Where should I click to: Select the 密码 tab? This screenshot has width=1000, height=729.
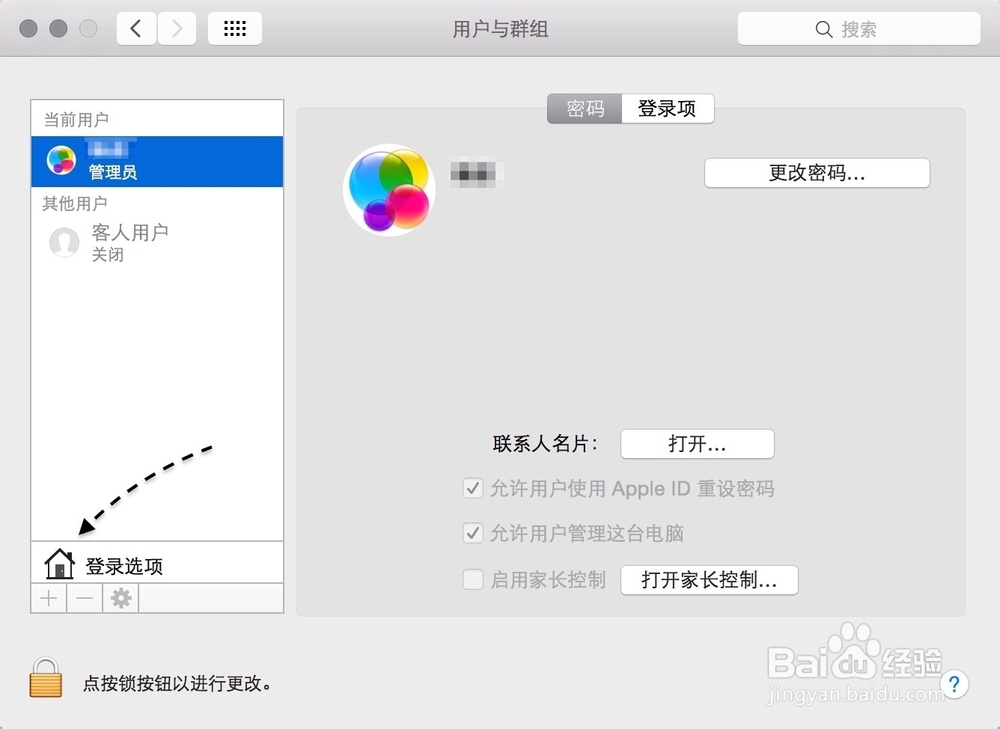tap(583, 108)
